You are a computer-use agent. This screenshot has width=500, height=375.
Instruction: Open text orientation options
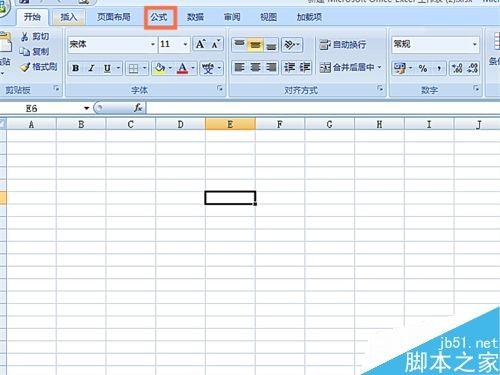click(292, 44)
